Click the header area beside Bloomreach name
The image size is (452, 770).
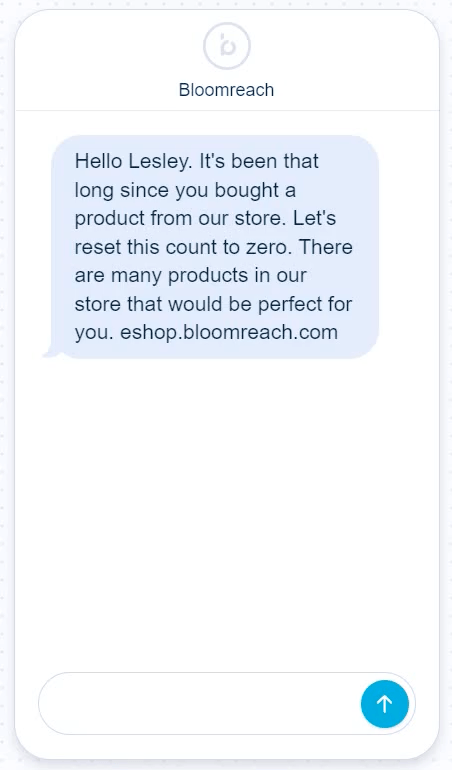354,90
